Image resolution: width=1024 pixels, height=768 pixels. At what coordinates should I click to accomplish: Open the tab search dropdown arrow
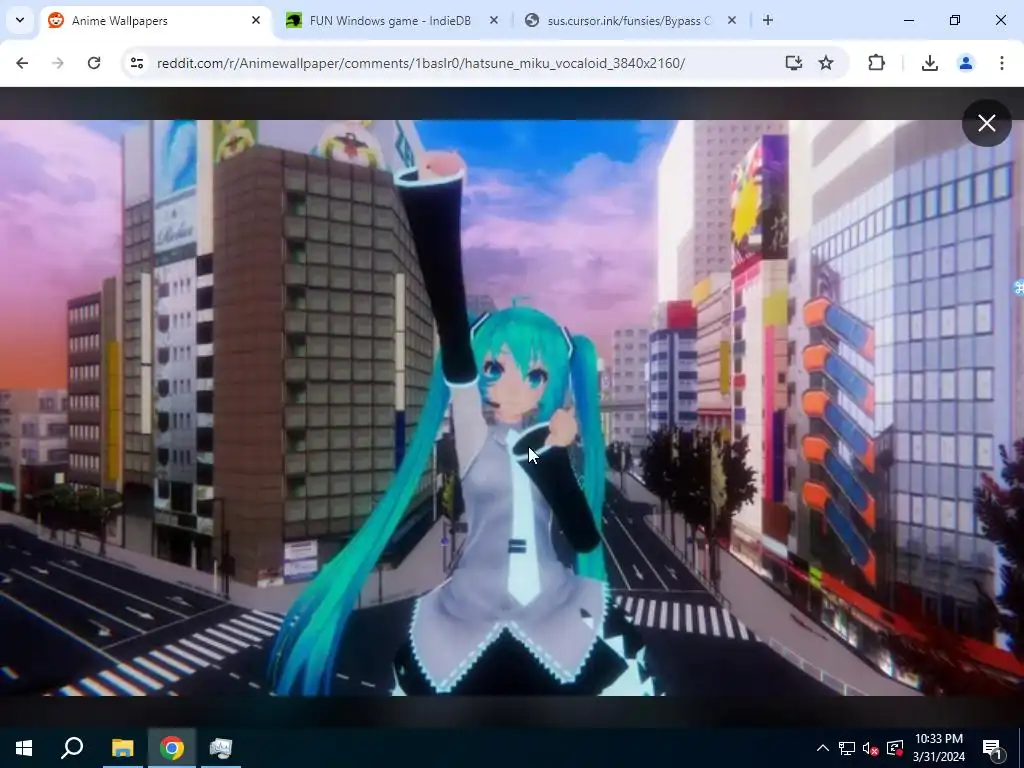[20, 20]
